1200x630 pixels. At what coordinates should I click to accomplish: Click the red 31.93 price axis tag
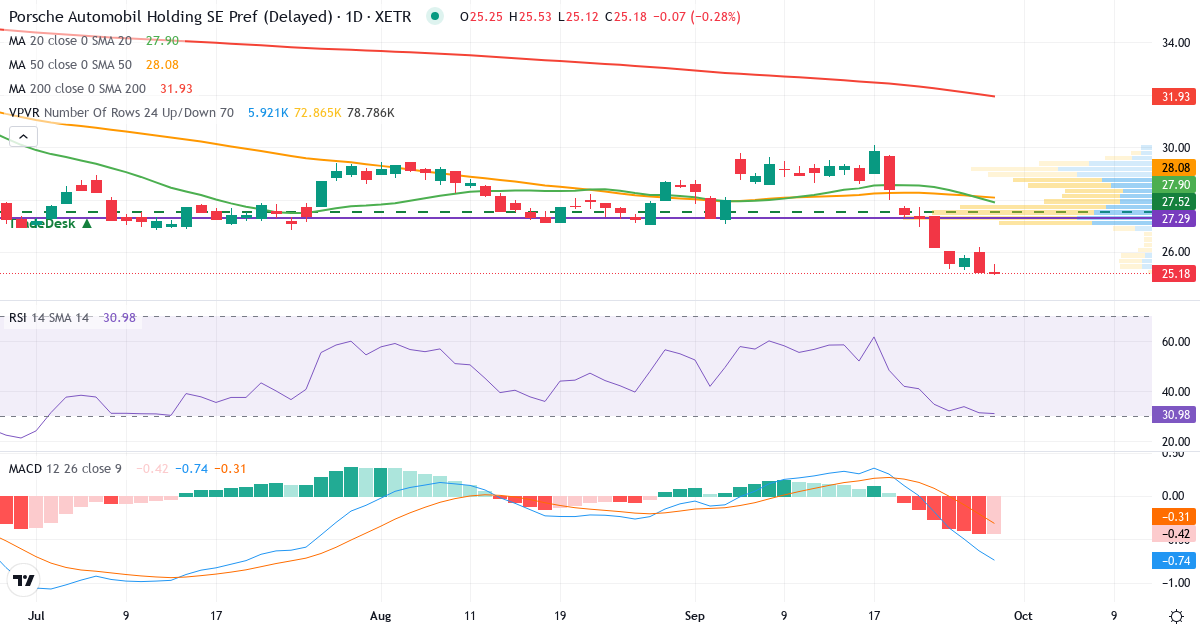click(x=1175, y=97)
